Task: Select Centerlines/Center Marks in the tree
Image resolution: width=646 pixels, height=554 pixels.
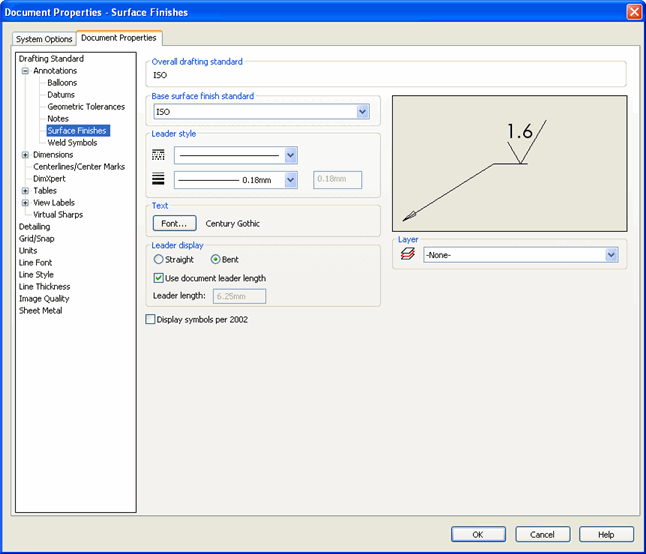Action: pyautogui.click(x=79, y=166)
